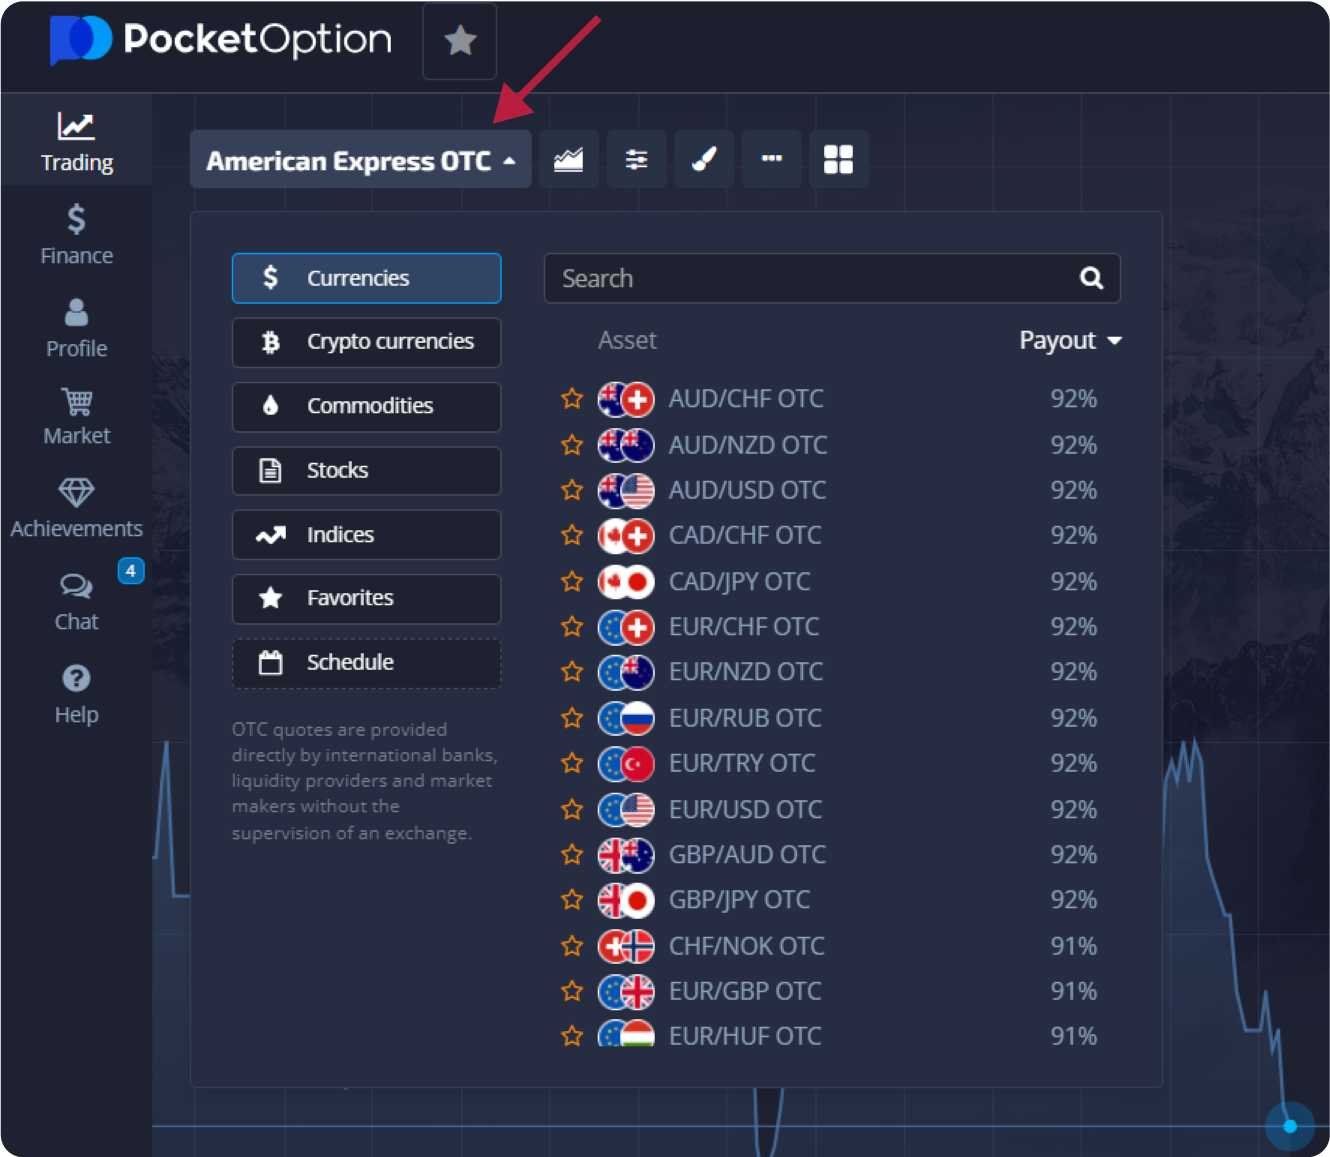Choose CAD/CHF OTC from the list
The height and width of the screenshot is (1157, 1330).
point(832,535)
